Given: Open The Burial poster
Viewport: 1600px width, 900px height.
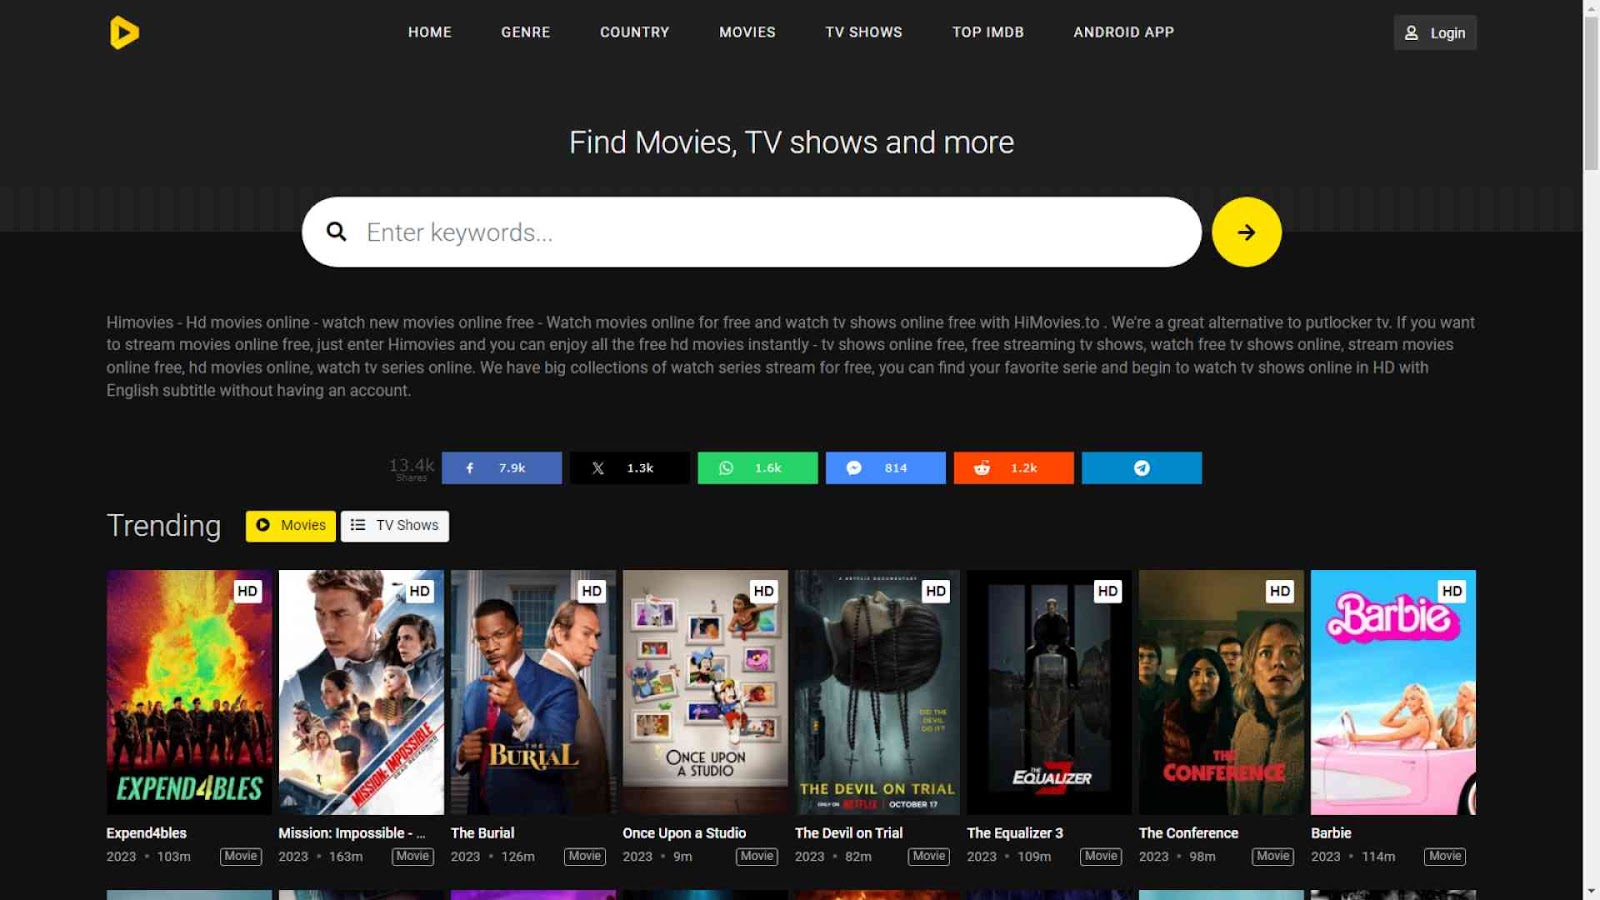Looking at the screenshot, I should 533,692.
